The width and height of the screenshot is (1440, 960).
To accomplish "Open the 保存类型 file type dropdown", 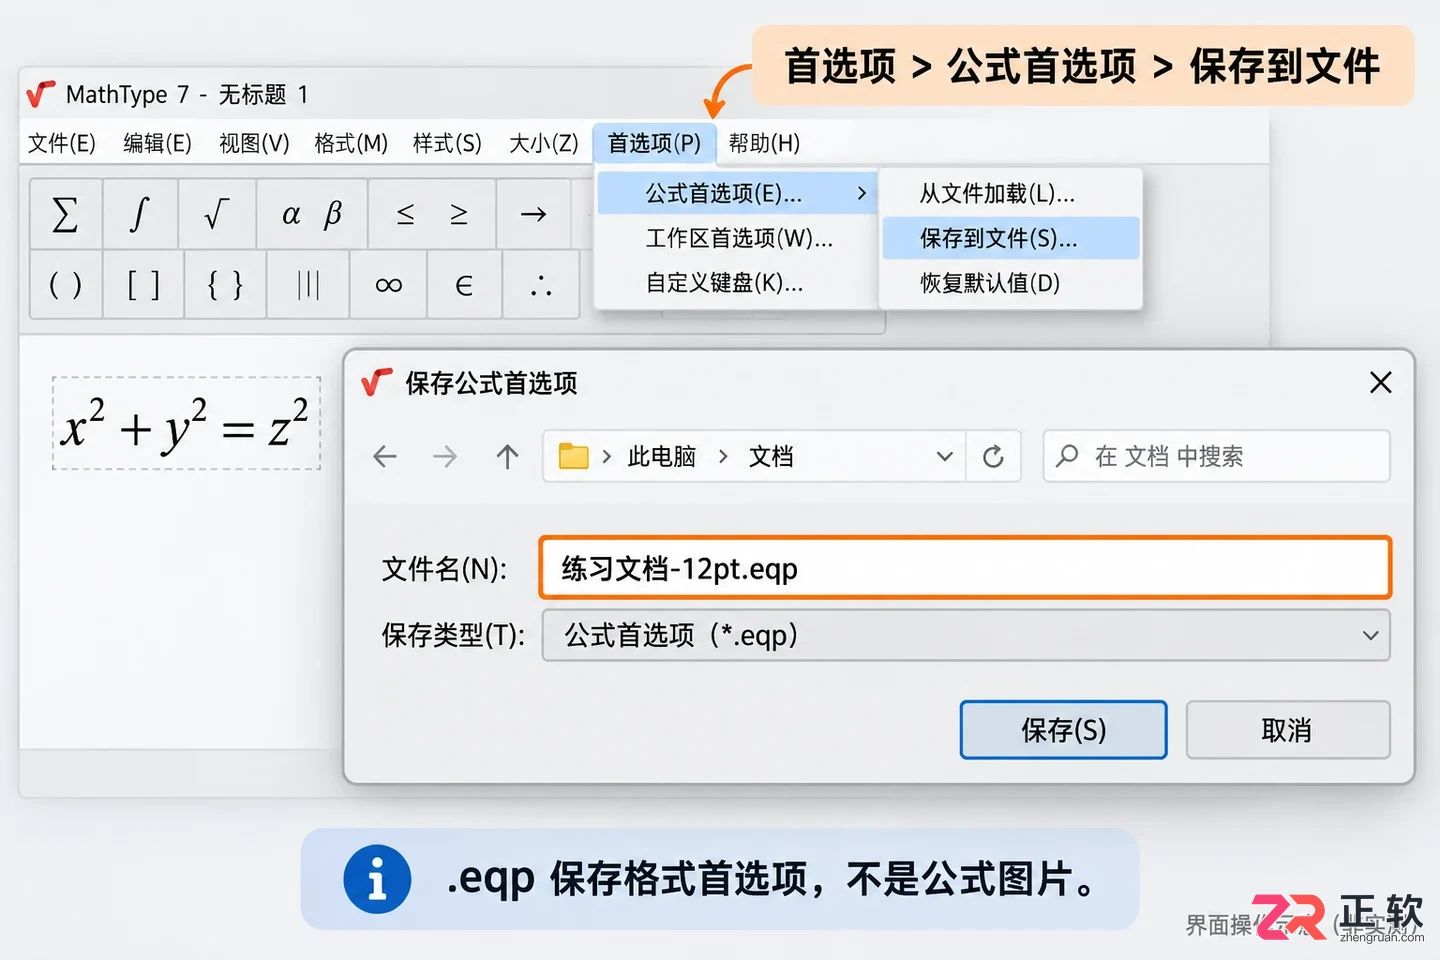I will 966,635.
